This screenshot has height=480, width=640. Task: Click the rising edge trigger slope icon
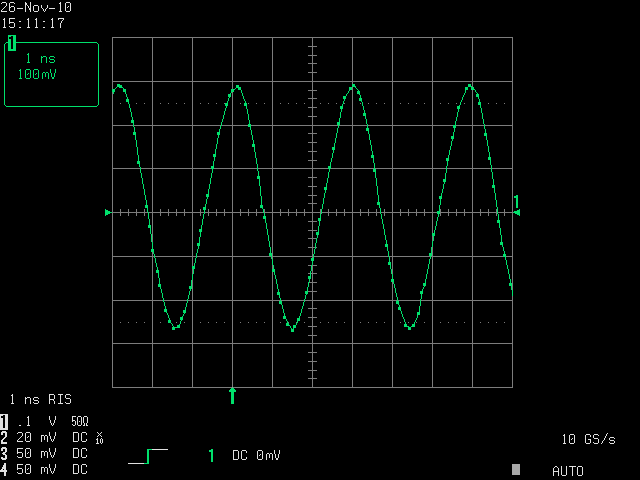click(148, 456)
